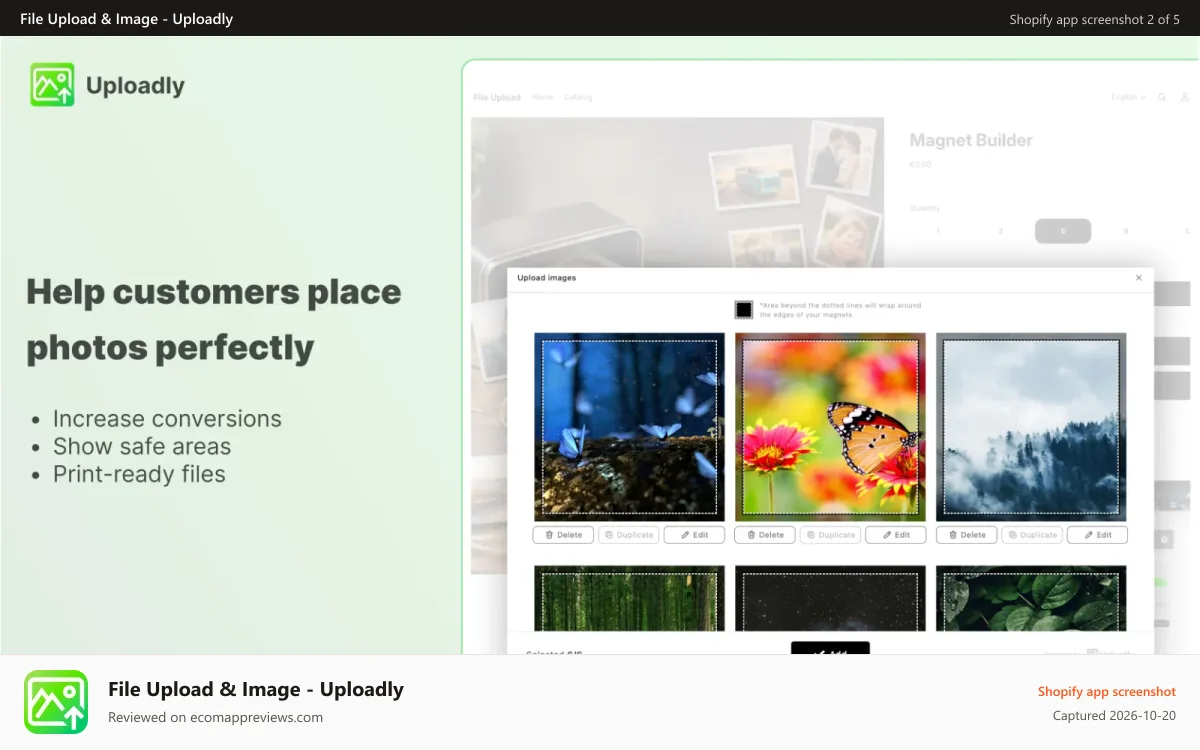Duplicate the misty forest image
The image size is (1200, 750).
click(x=1033, y=535)
